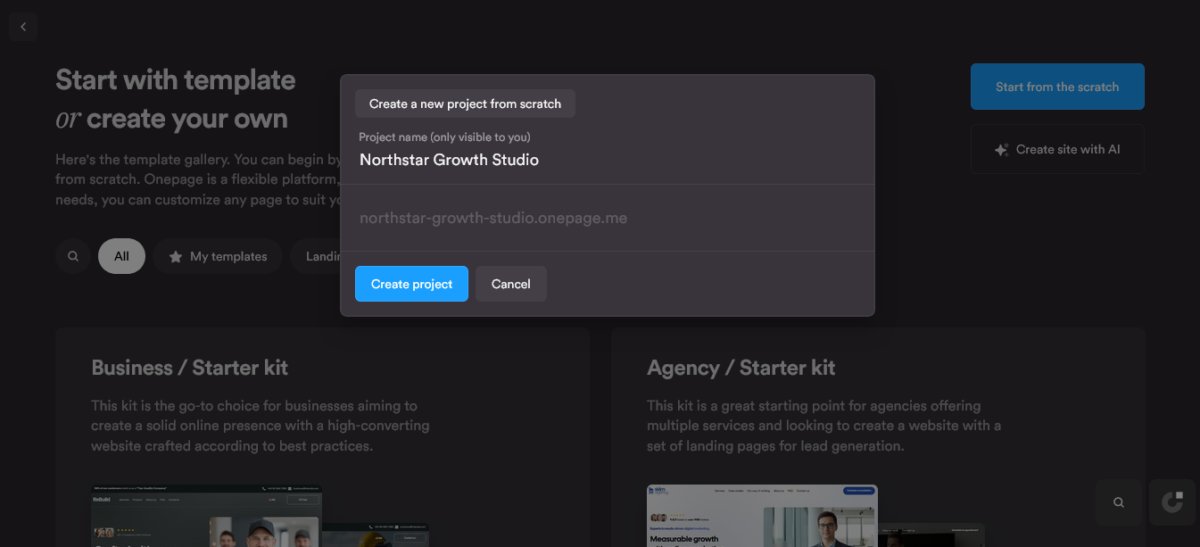The width and height of the screenshot is (1200, 547).
Task: Click the star icon in My templates
Action: [x=176, y=257]
